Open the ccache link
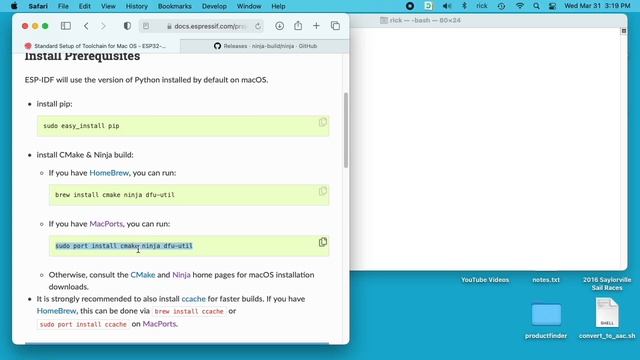This screenshot has width=640, height=360. [x=193, y=299]
